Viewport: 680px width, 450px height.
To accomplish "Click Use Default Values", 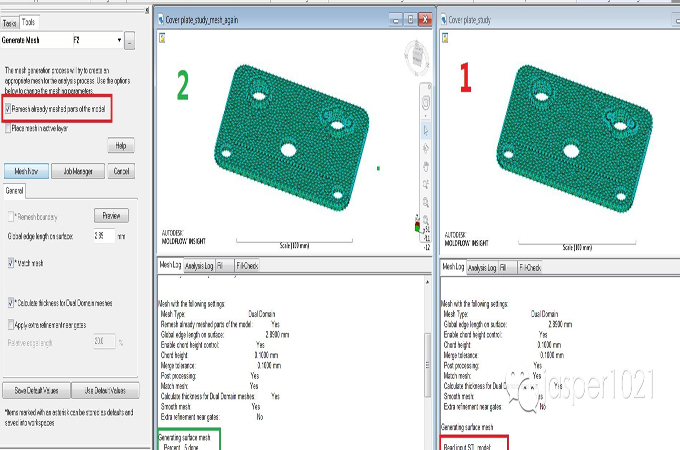I will [105, 391].
